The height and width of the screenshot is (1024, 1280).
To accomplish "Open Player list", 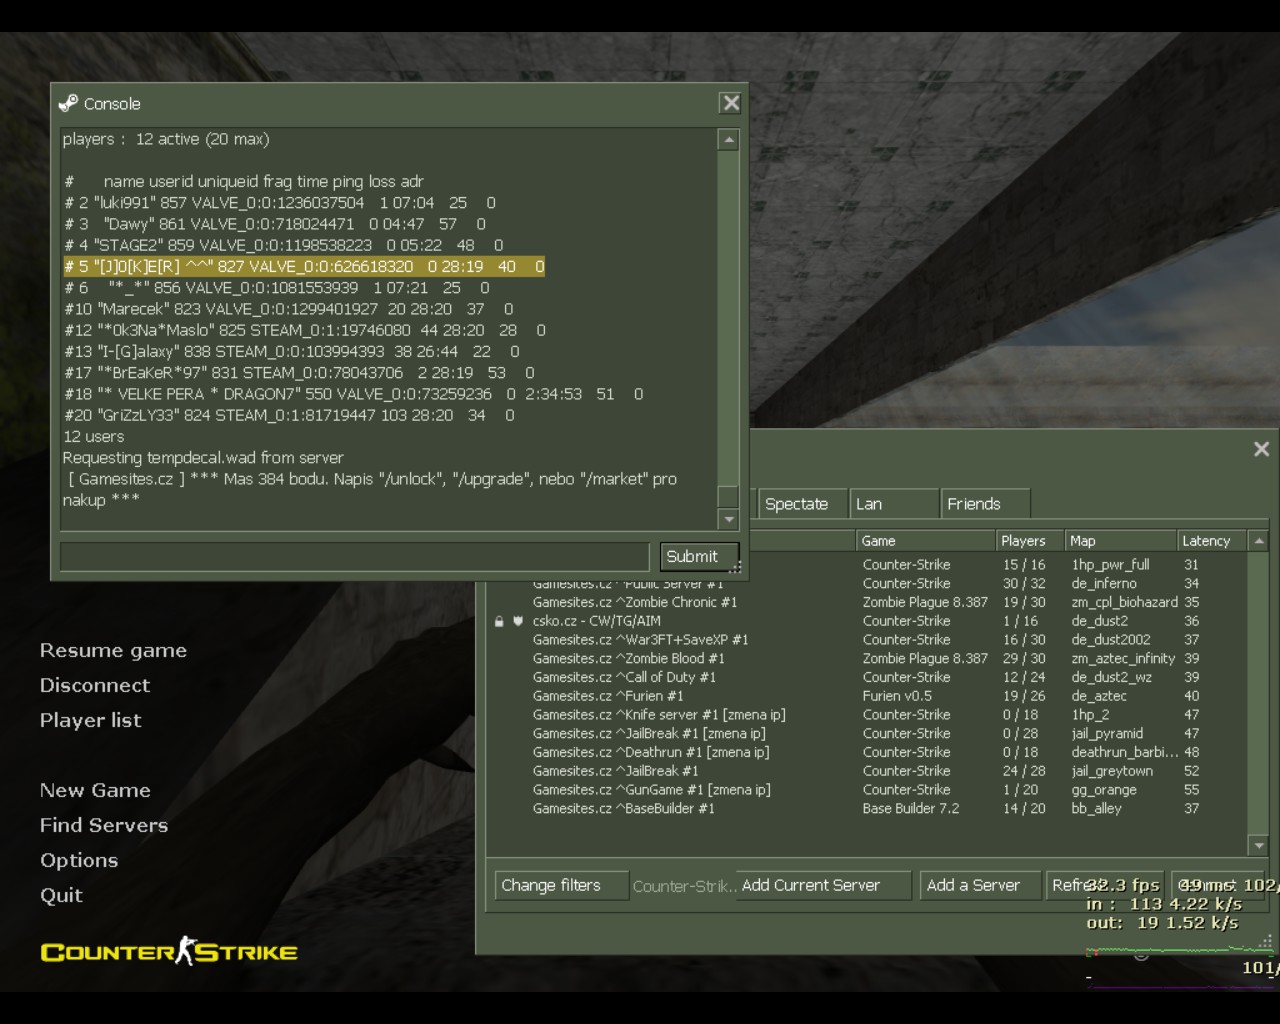I will [90, 720].
